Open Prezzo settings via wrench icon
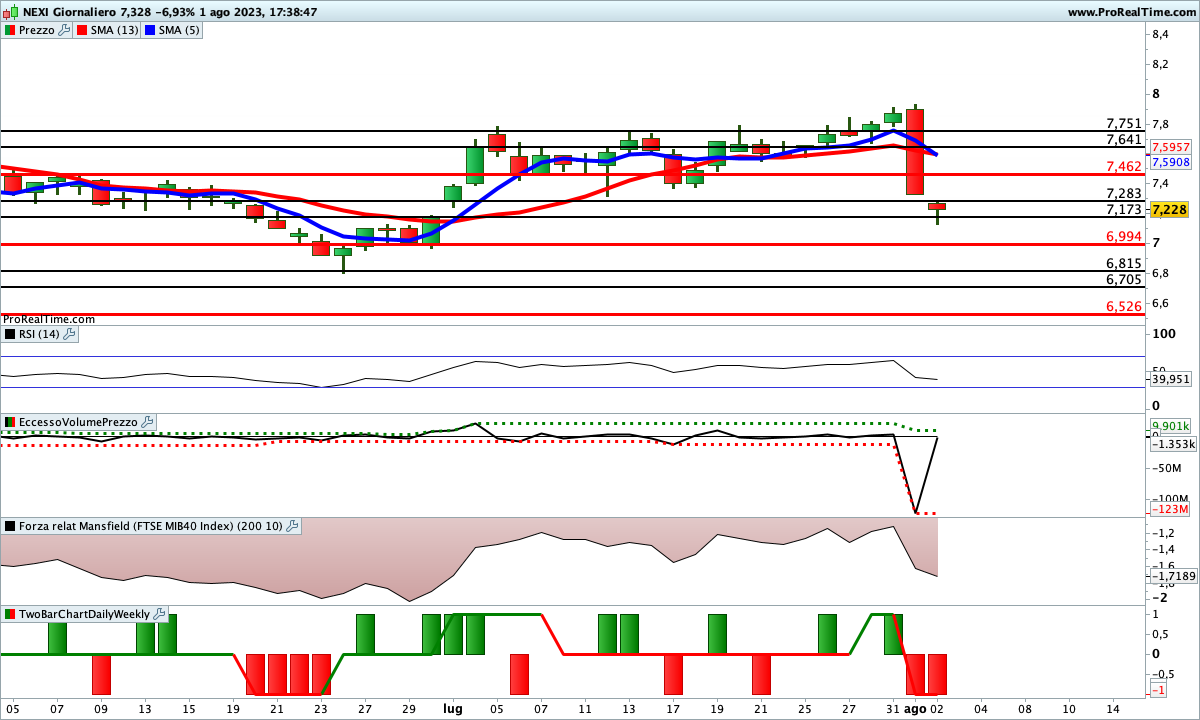 coord(64,30)
